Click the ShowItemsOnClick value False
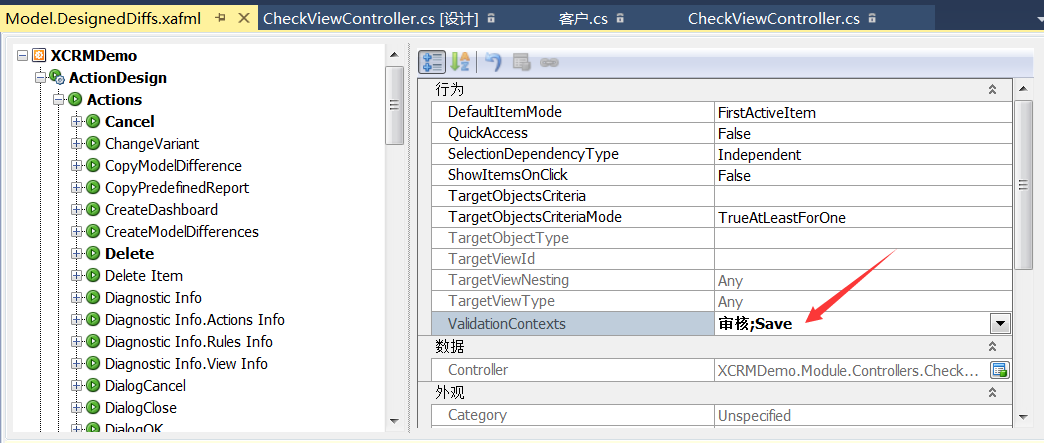 [x=863, y=176]
